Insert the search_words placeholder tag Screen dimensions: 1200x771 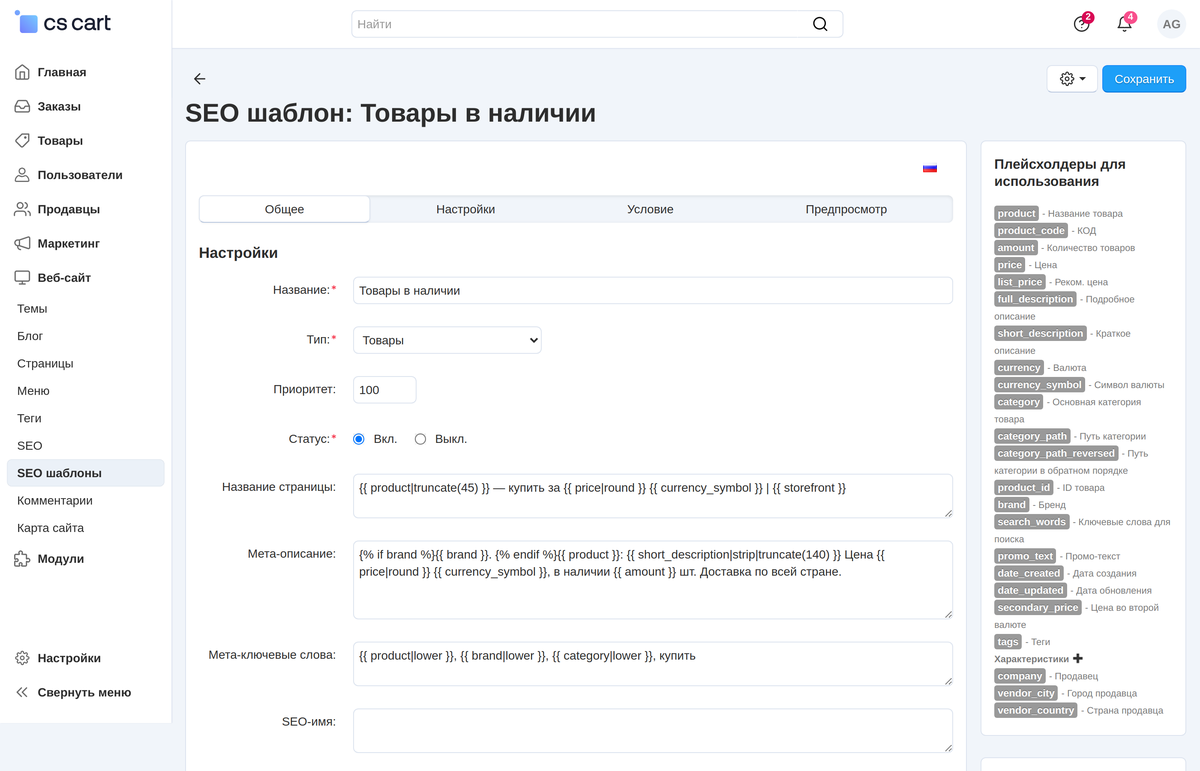pyautogui.click(x=1032, y=522)
